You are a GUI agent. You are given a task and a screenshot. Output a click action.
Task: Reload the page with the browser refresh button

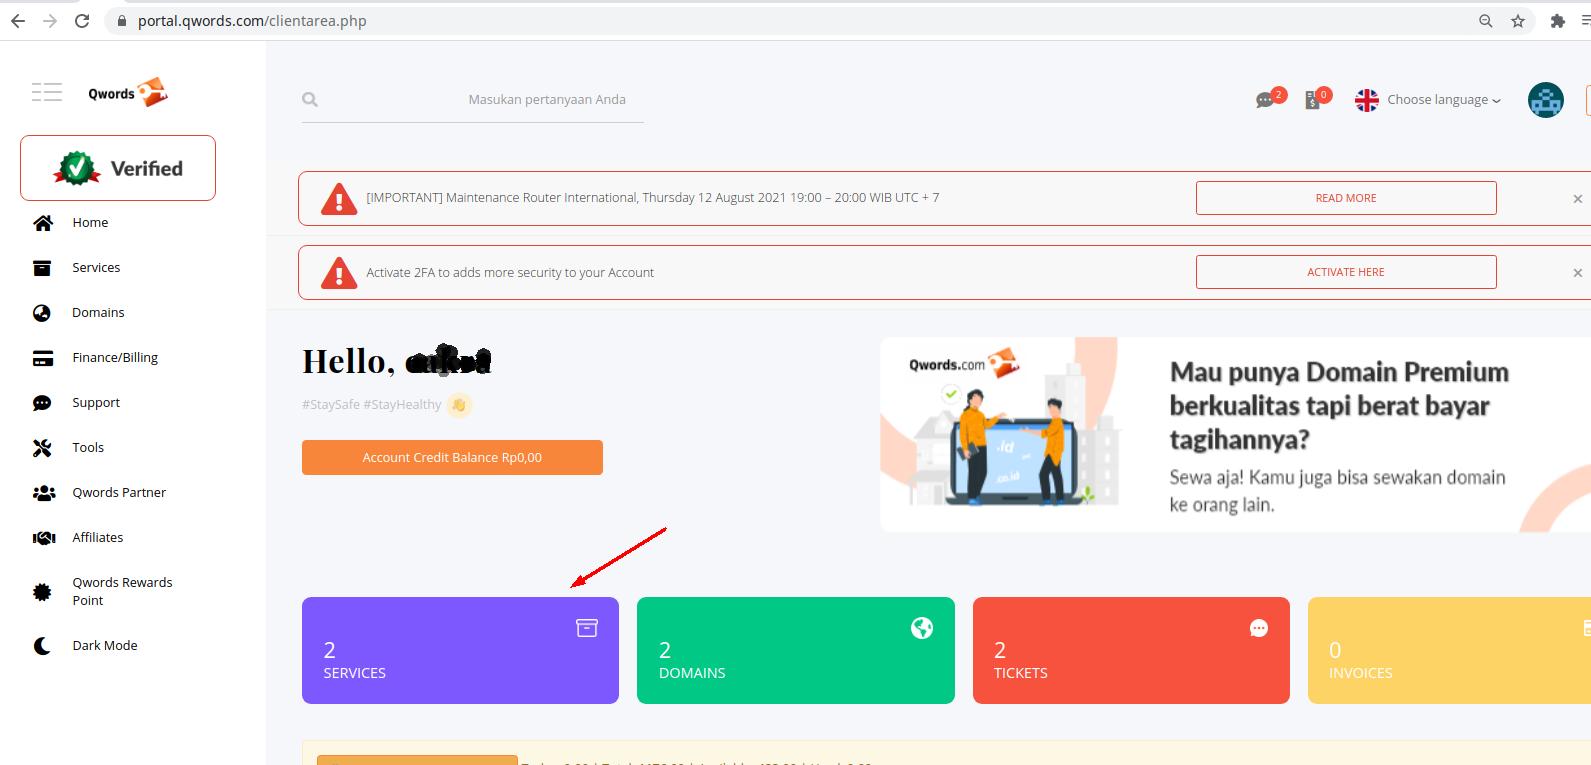(x=82, y=21)
